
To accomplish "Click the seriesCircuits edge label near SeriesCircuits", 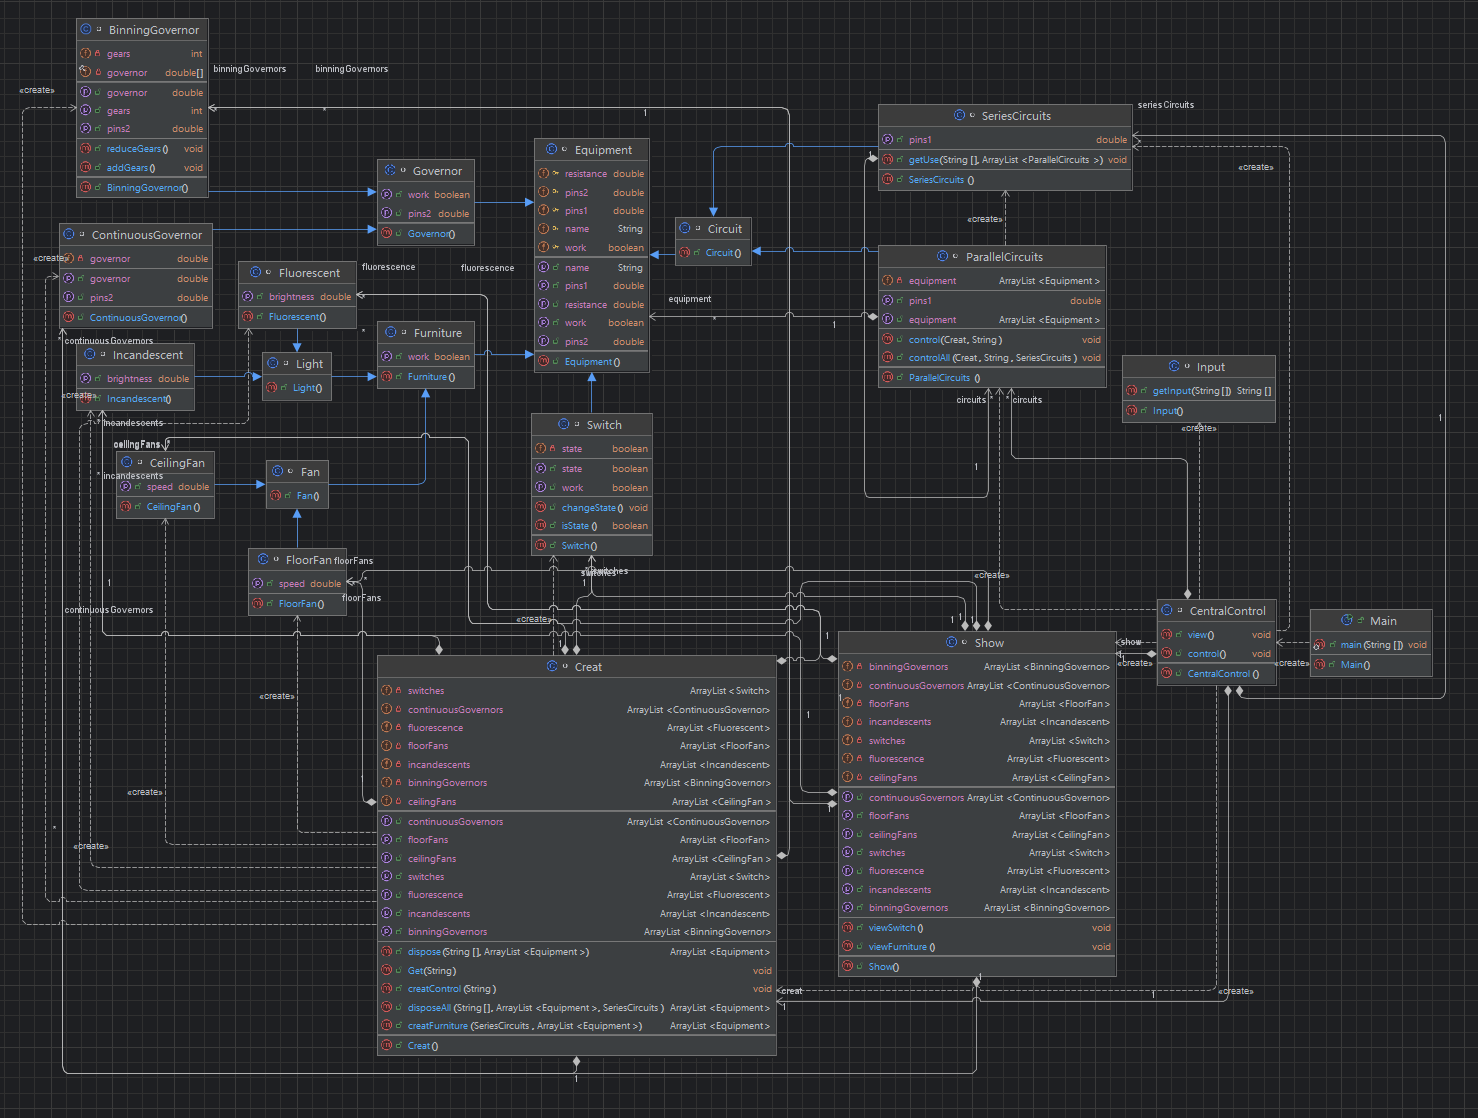I will (1166, 105).
